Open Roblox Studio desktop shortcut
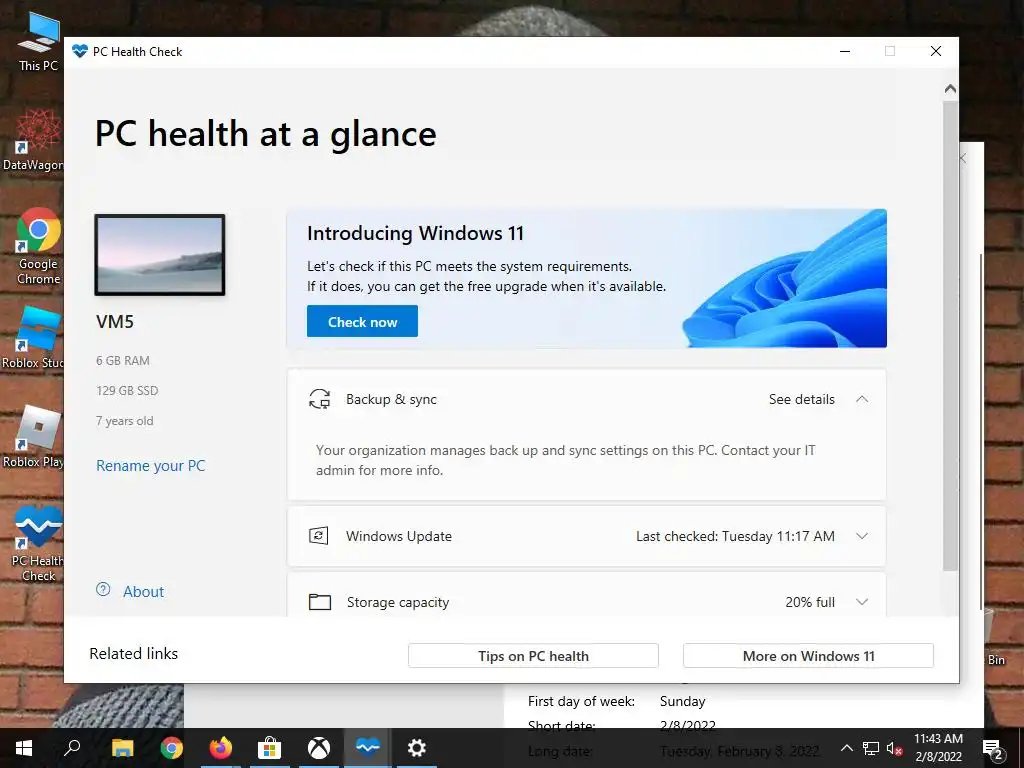1024x768 pixels. click(x=33, y=338)
